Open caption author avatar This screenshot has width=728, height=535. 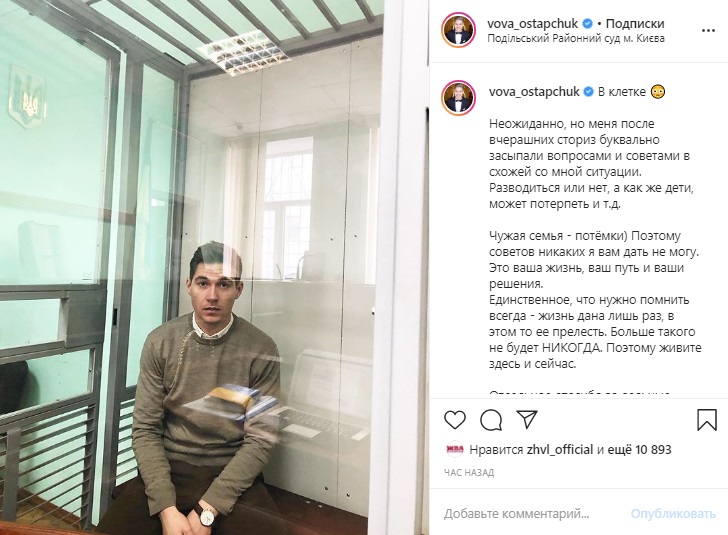pyautogui.click(x=458, y=98)
